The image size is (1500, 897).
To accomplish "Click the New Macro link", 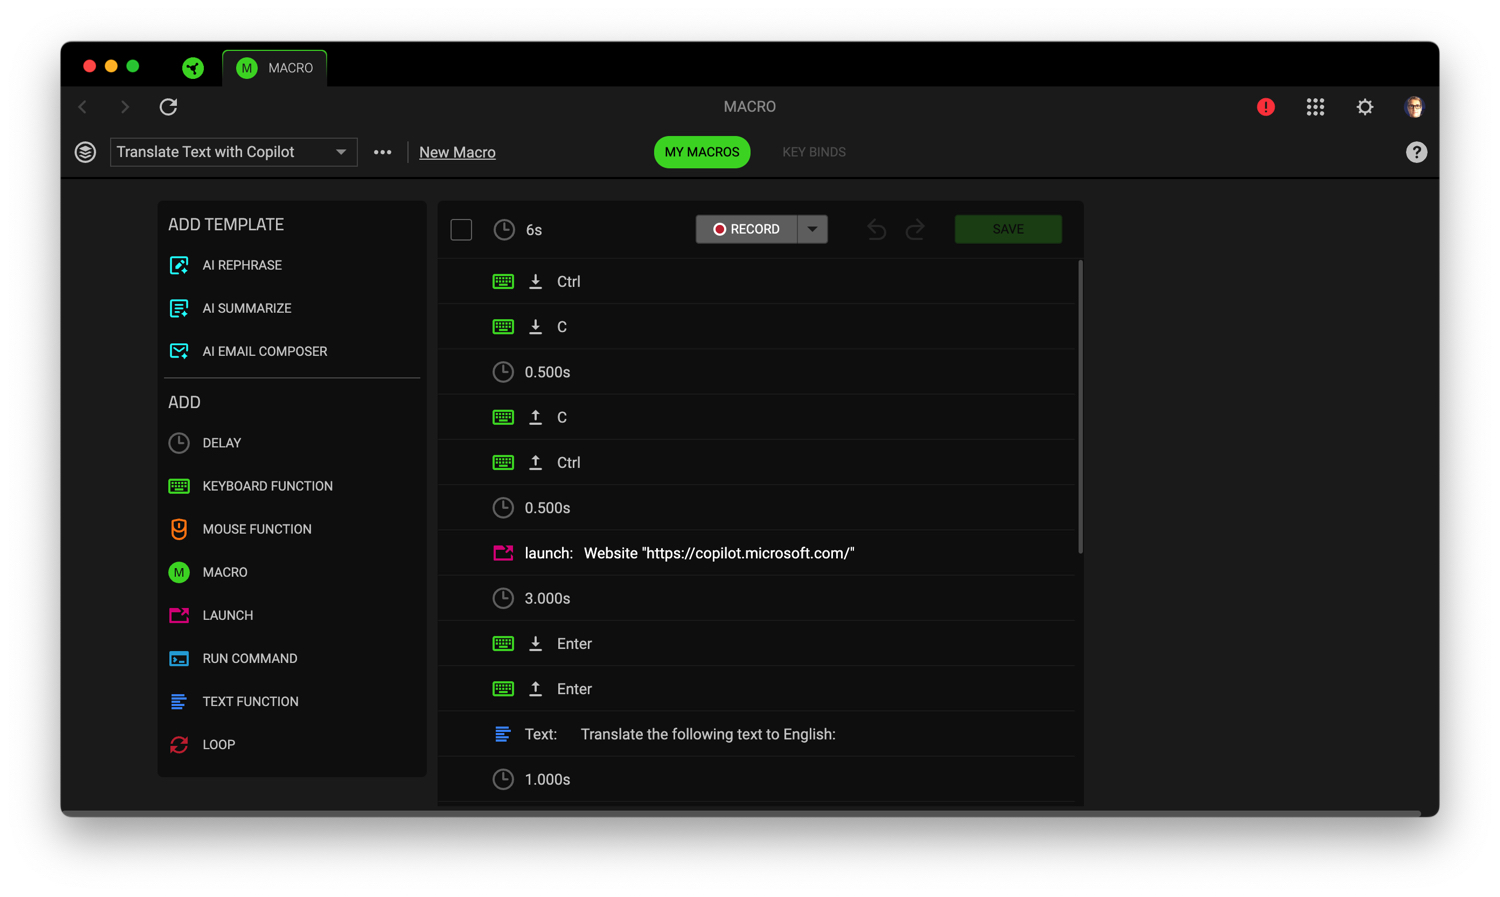I will click(x=457, y=152).
